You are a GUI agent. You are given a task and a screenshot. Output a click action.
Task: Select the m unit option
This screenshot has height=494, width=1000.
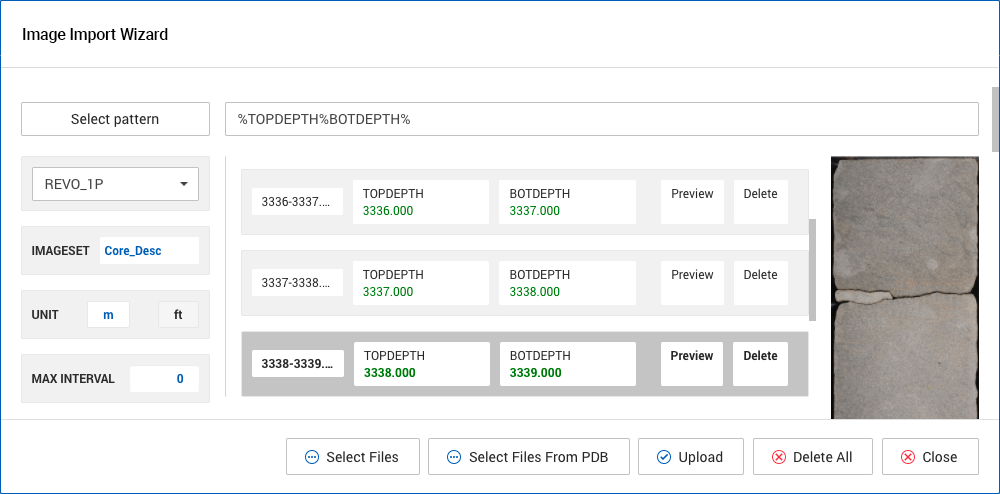click(x=108, y=315)
